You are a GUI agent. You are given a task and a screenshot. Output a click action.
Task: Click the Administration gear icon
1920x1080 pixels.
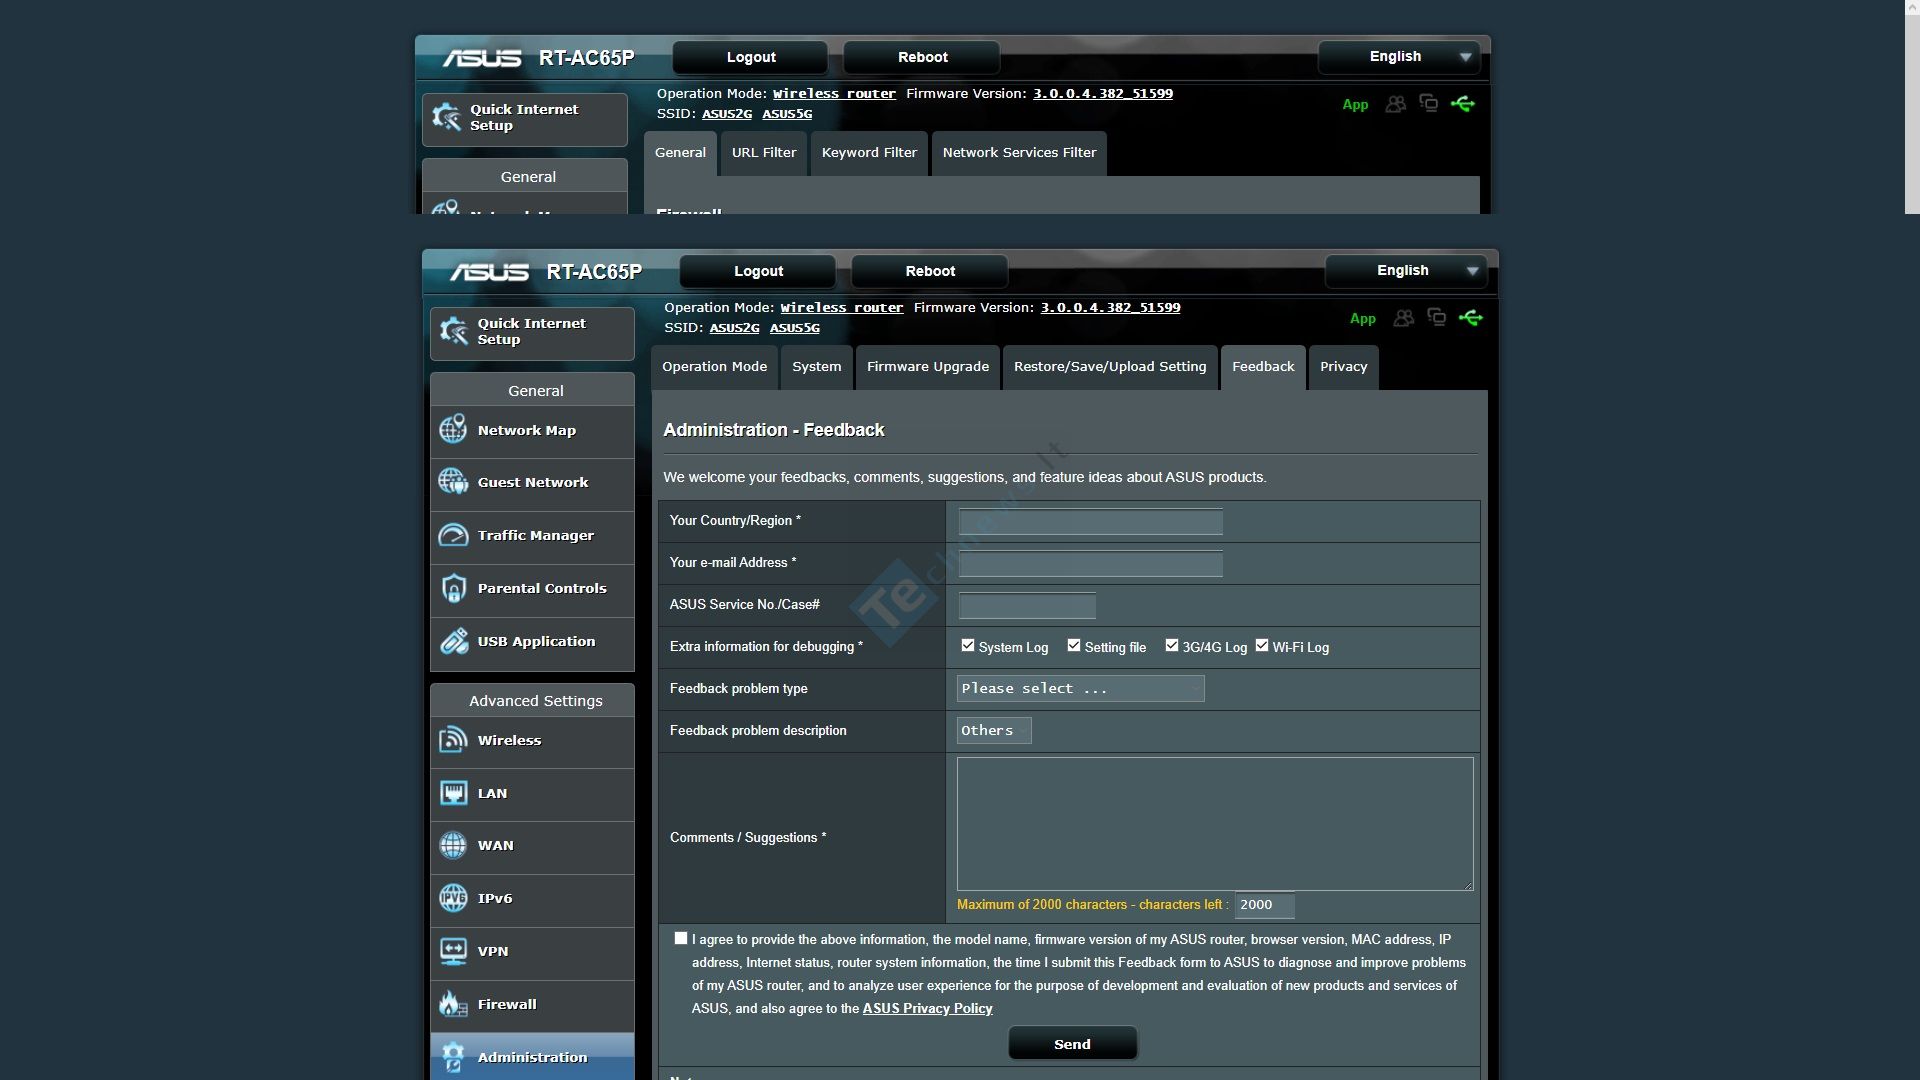coord(453,1057)
